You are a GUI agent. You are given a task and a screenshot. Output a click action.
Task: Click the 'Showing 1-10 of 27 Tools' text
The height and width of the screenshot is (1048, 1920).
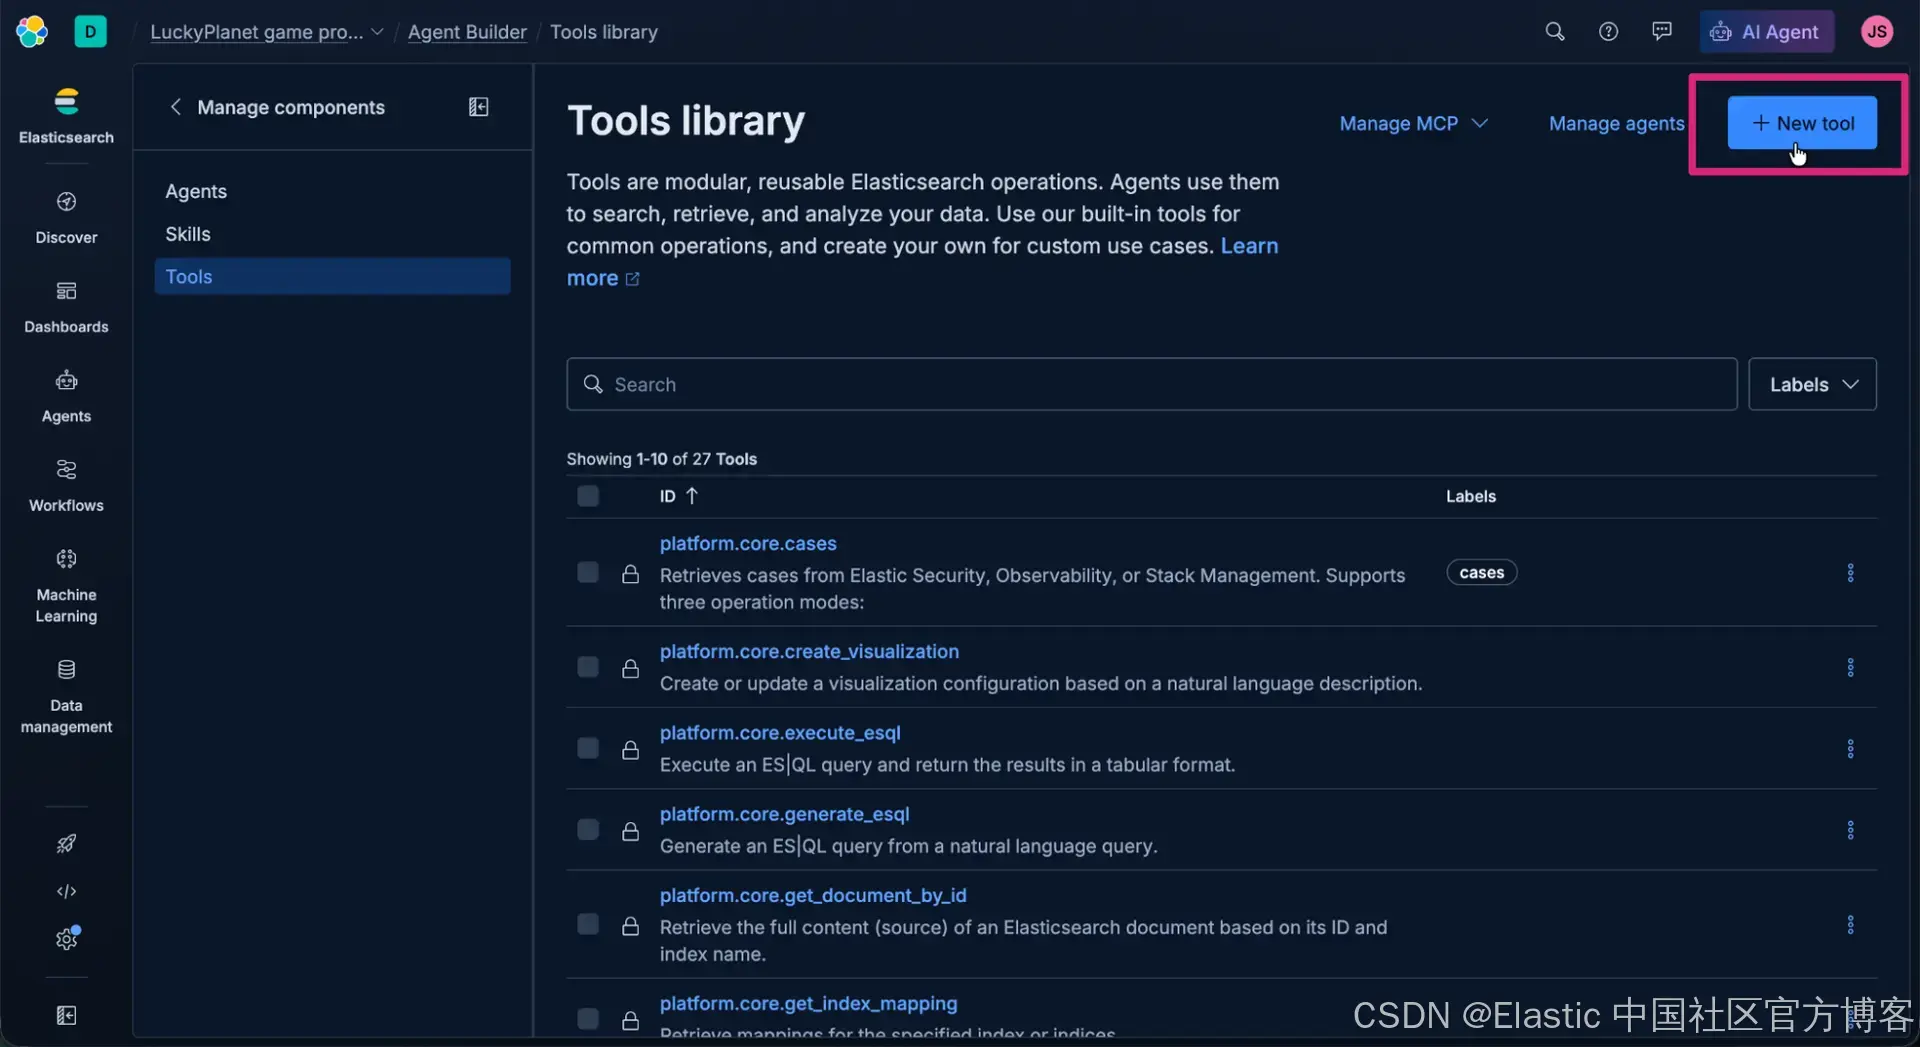pyautogui.click(x=662, y=459)
